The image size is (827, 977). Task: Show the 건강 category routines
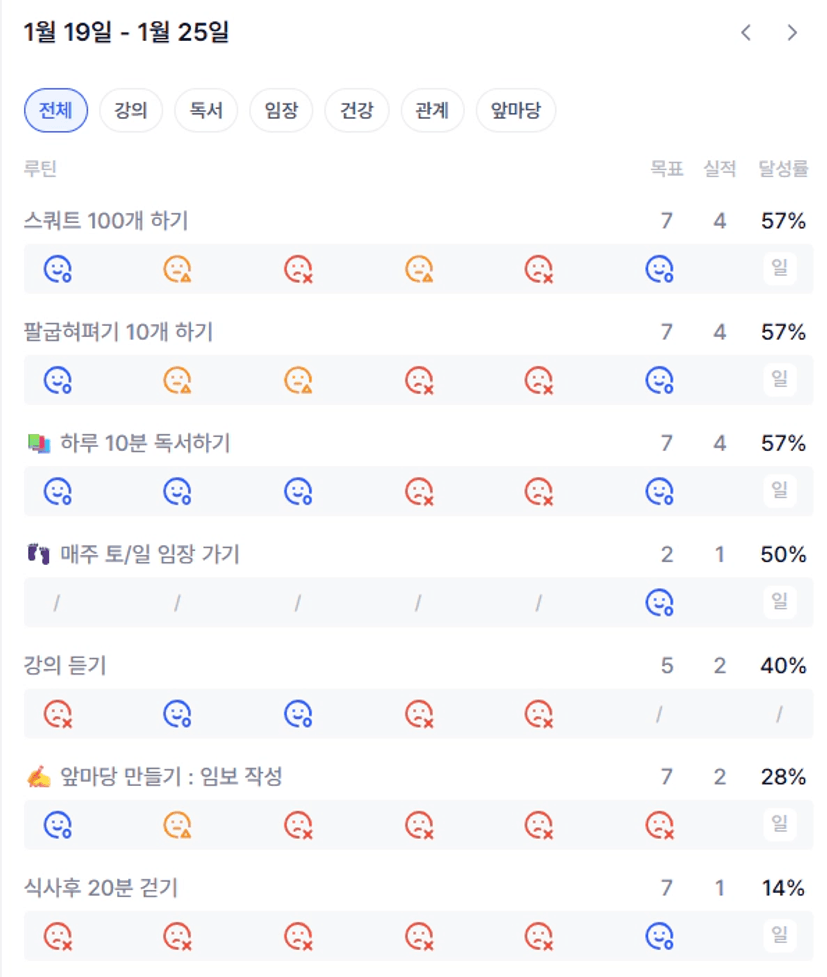click(357, 111)
